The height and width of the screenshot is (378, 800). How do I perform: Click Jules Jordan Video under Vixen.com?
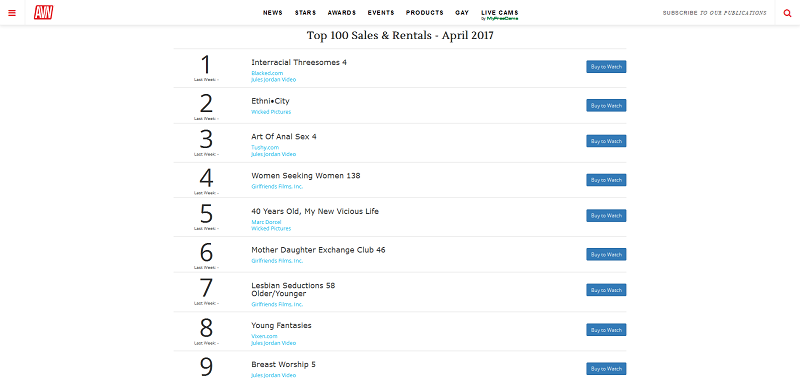coord(273,343)
